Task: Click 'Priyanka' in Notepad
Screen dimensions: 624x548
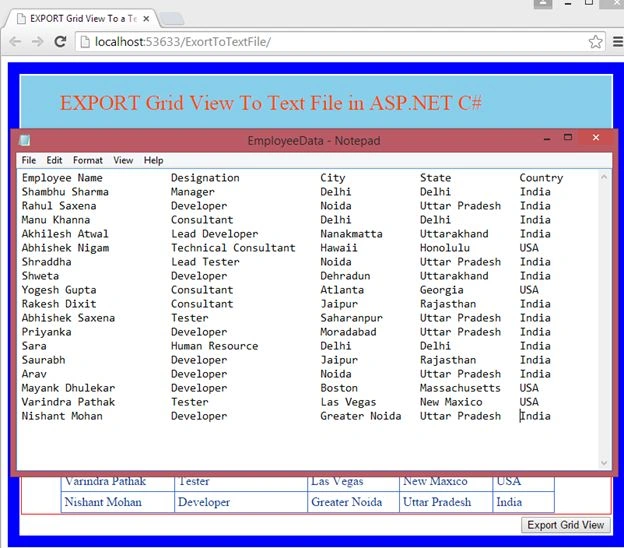Action: [47, 332]
